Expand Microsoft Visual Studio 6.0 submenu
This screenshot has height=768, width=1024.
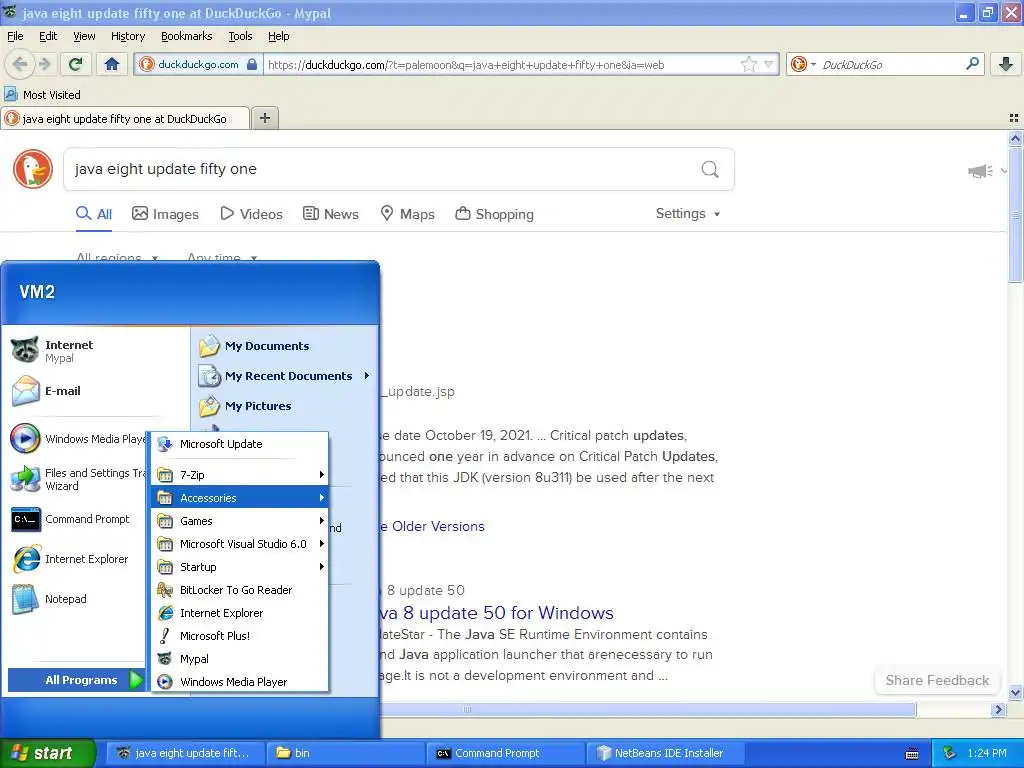(x=240, y=543)
